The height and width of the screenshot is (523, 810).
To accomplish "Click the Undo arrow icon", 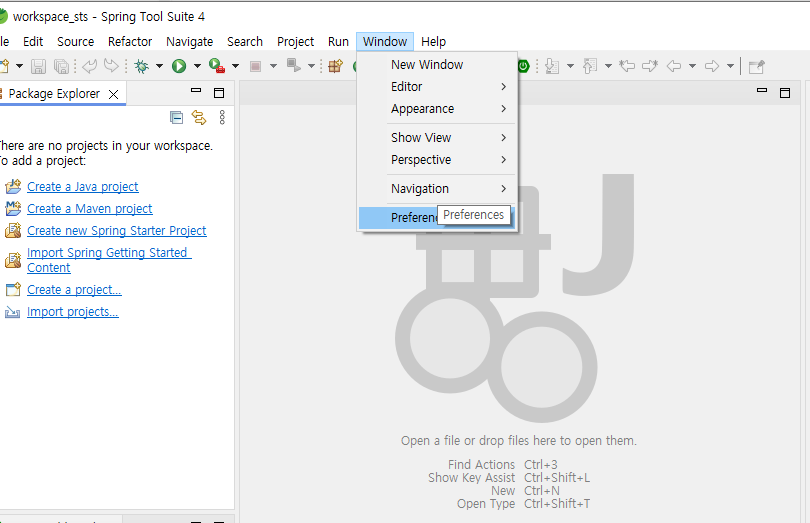I will [90, 66].
